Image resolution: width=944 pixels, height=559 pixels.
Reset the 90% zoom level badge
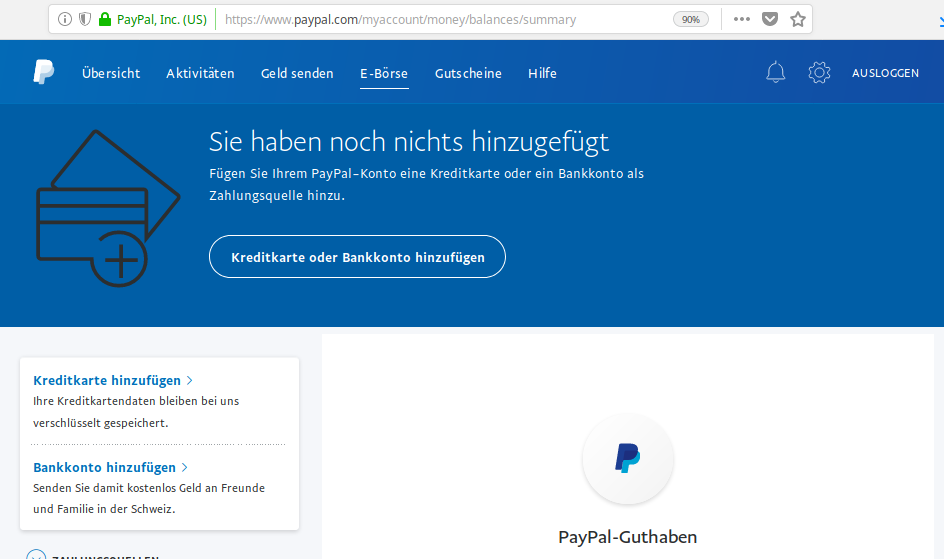point(691,19)
